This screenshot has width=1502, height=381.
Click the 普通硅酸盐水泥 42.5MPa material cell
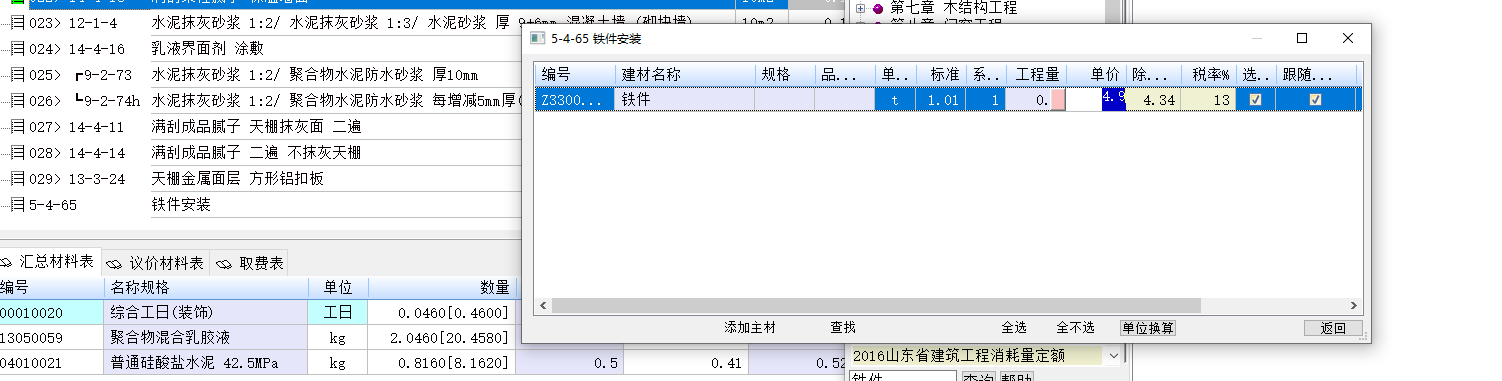[206, 362]
